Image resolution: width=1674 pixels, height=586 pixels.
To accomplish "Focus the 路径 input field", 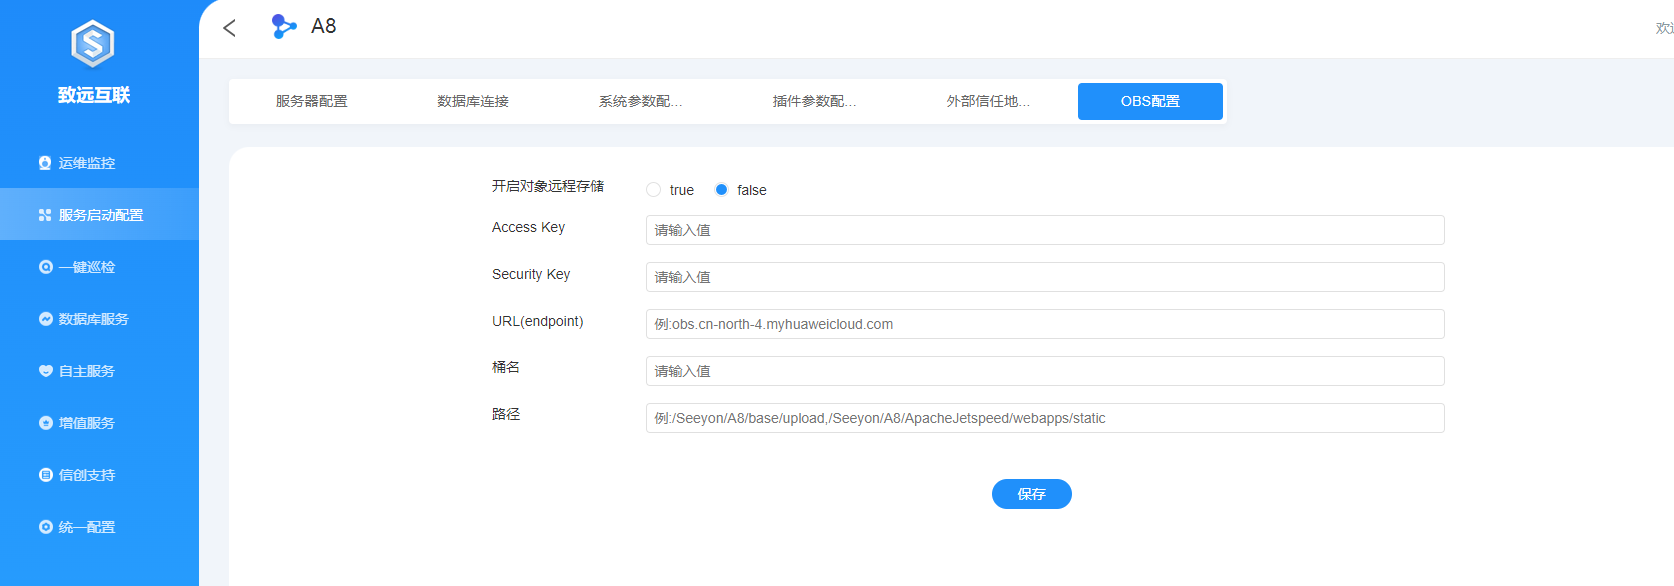I will 1045,418.
